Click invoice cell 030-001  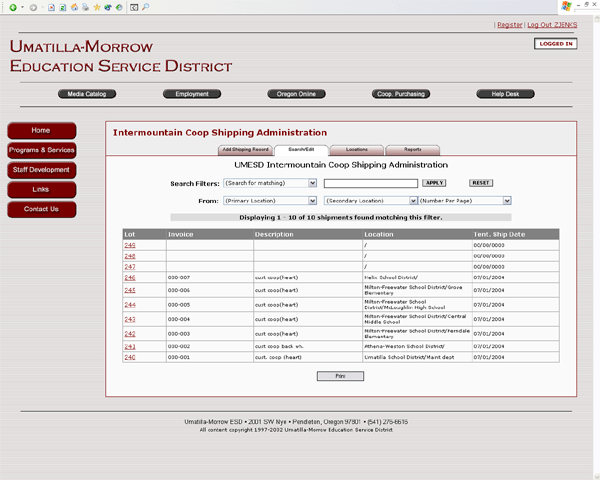(210, 357)
